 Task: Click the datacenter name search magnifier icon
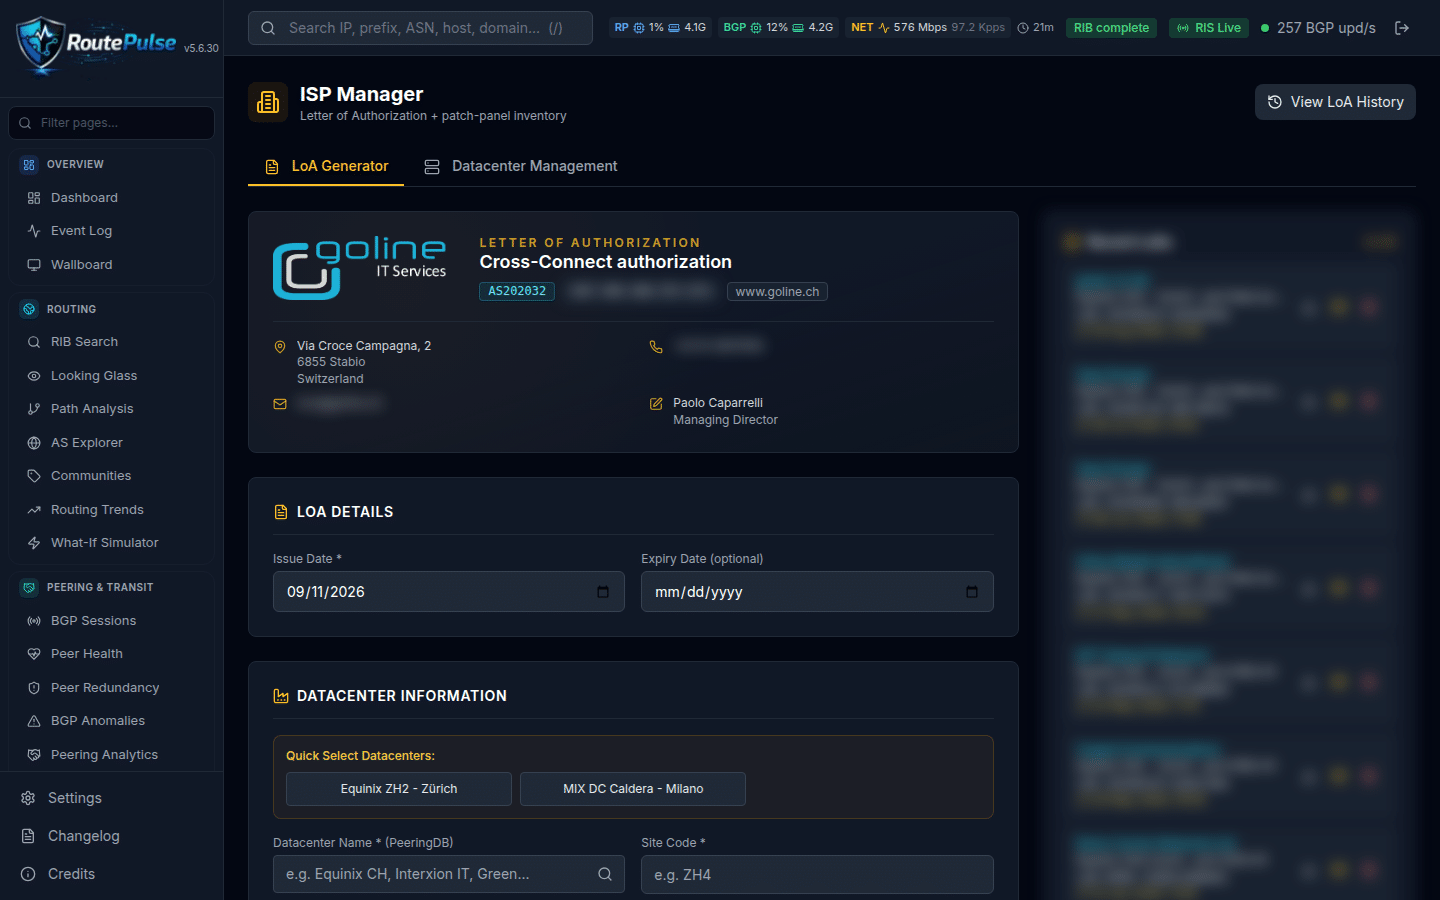point(605,874)
